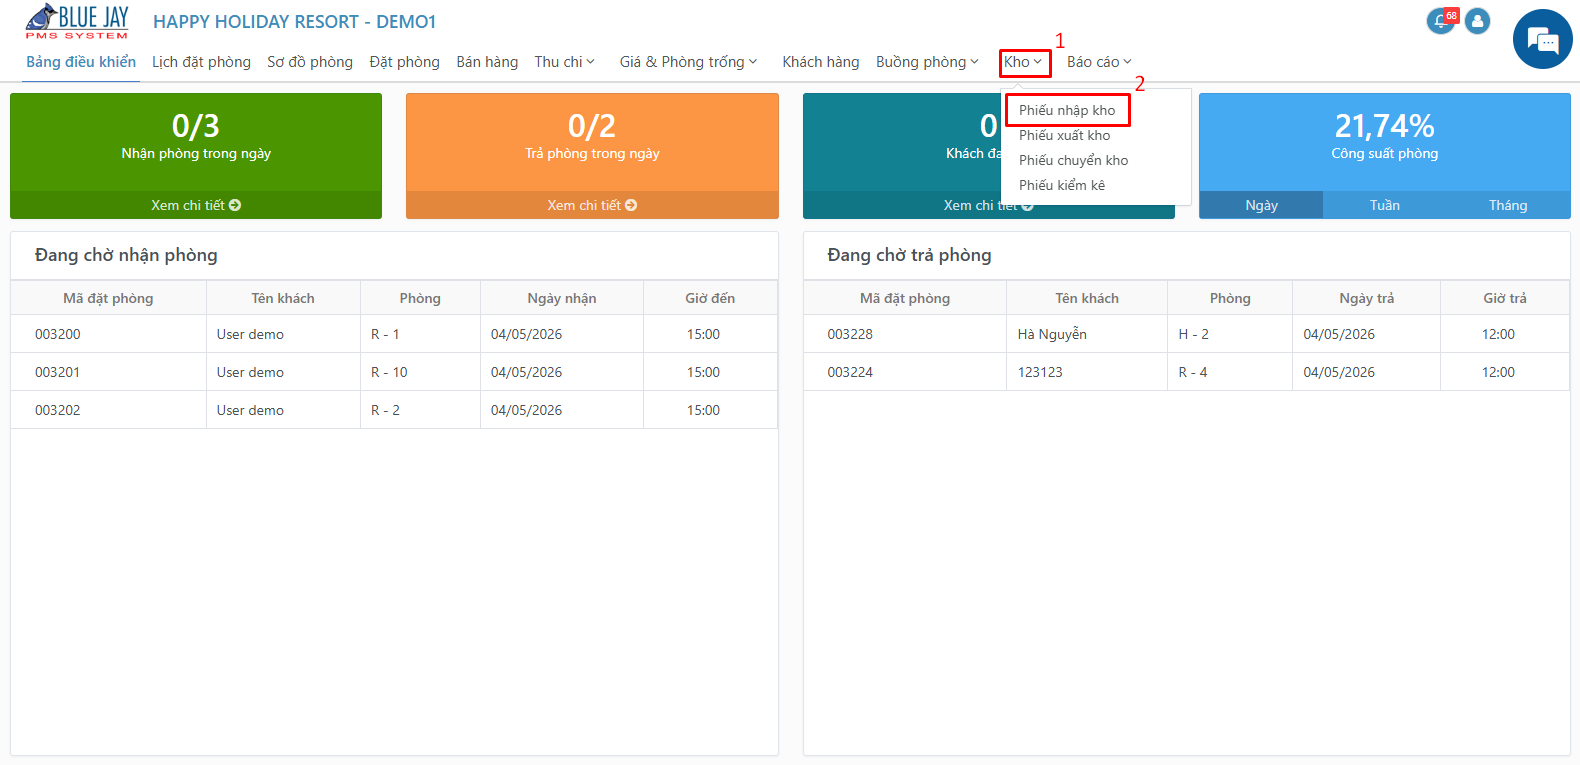Select booking code 003224

coord(850,372)
